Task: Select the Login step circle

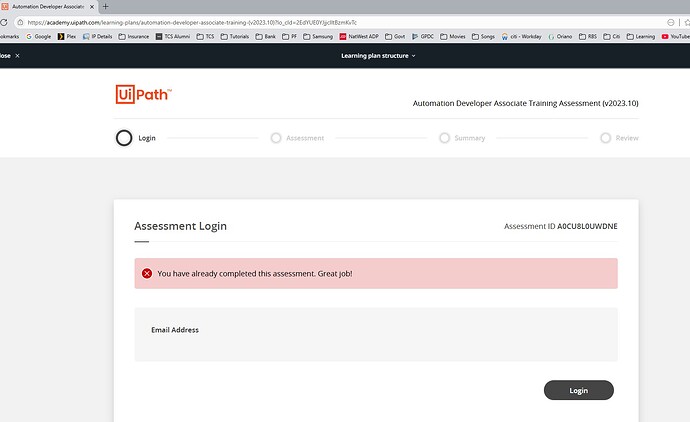Action: click(x=124, y=138)
